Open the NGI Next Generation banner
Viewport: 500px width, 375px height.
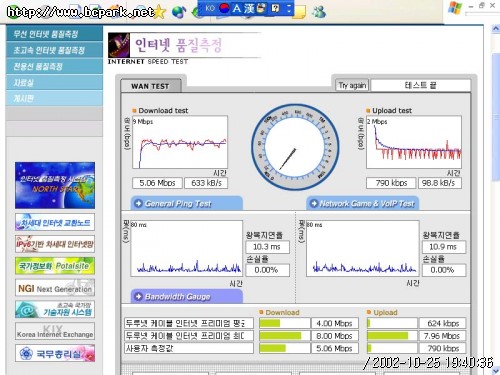(x=55, y=288)
